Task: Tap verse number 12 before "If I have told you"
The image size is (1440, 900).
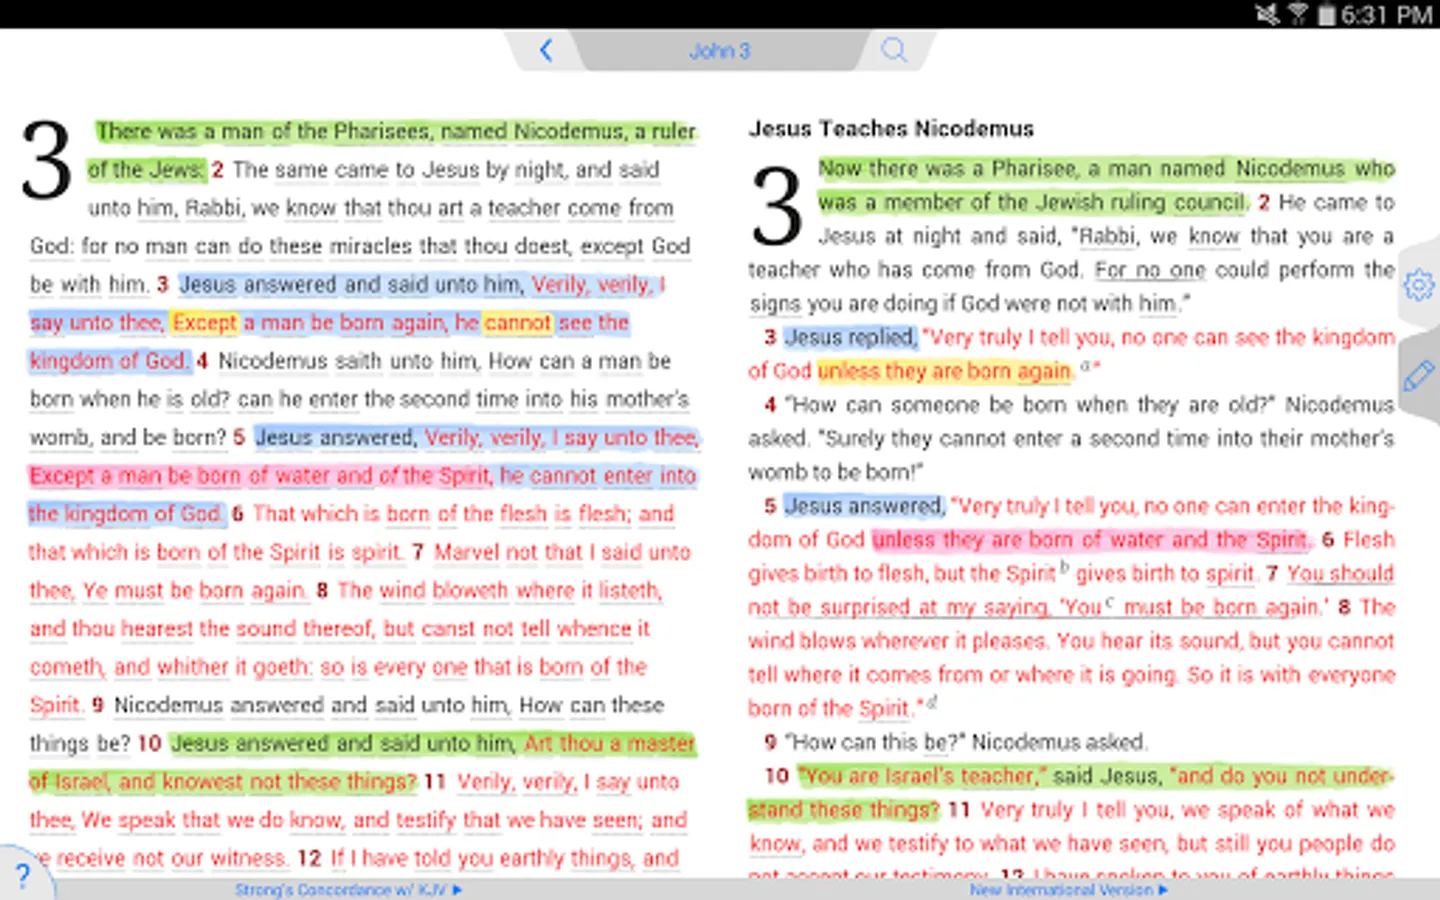Action: pos(309,858)
